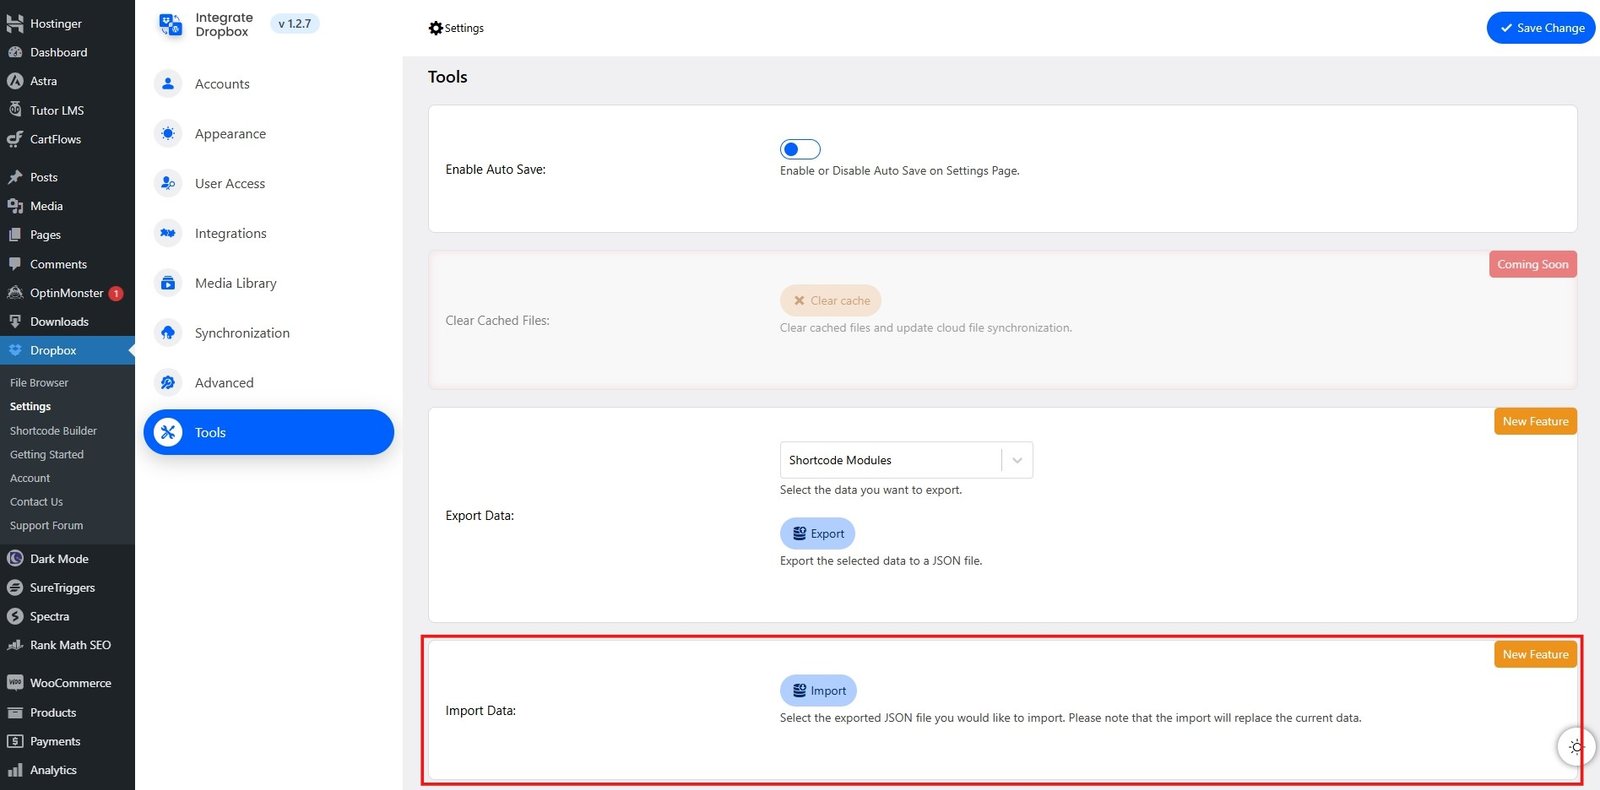Open the SureTriggers menu item

(x=67, y=588)
